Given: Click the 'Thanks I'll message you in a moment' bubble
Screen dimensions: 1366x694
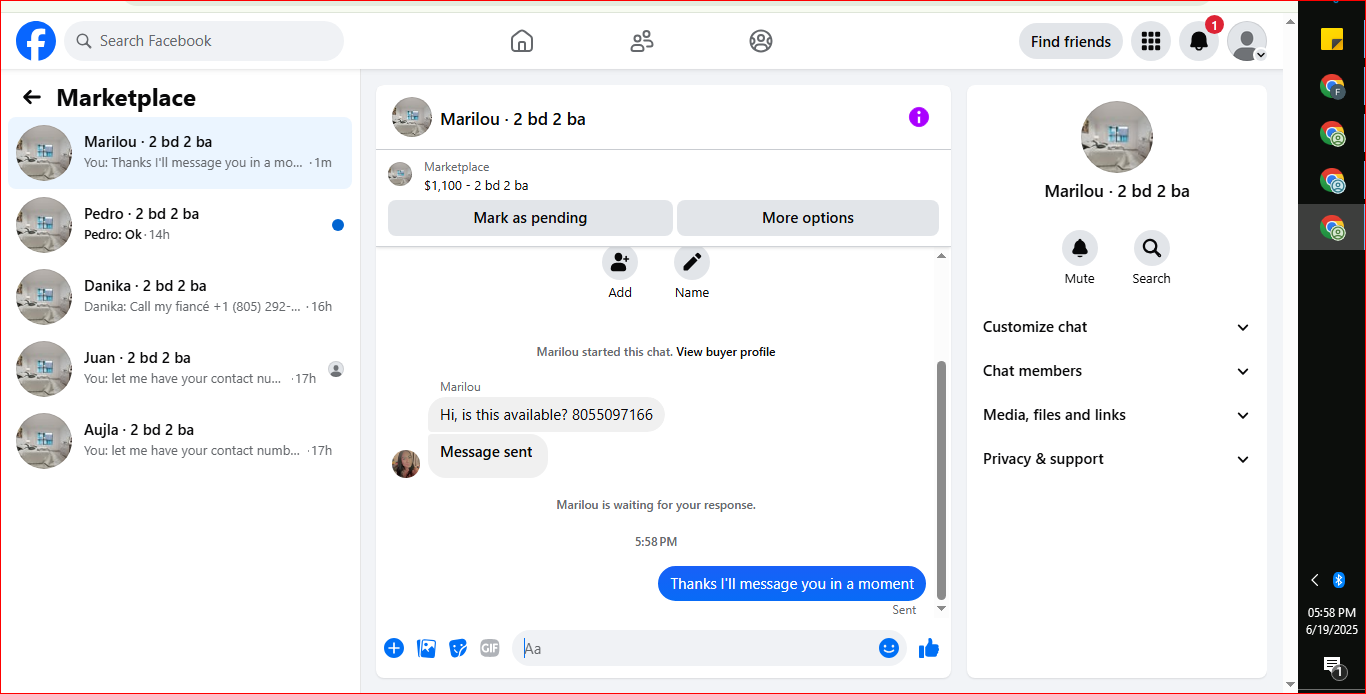Looking at the screenshot, I should tap(792, 584).
